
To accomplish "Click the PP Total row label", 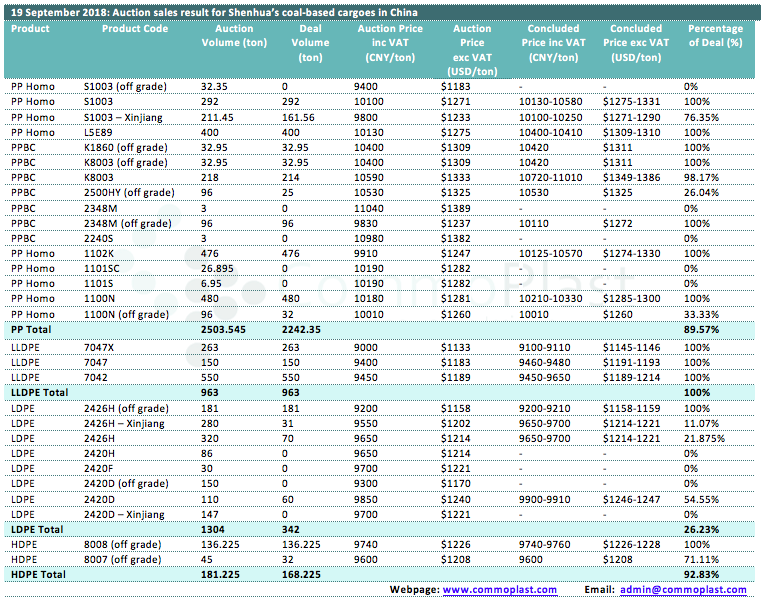I will click(x=31, y=329).
